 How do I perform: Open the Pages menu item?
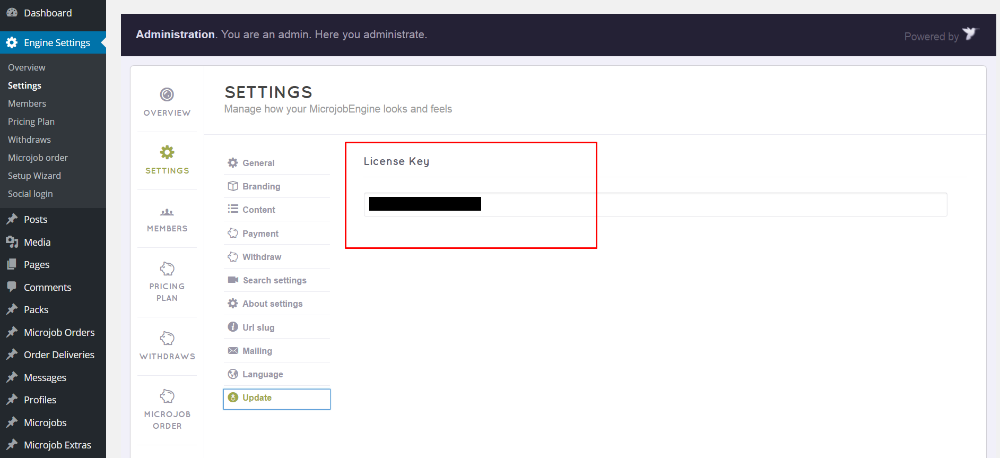pyautogui.click(x=36, y=265)
